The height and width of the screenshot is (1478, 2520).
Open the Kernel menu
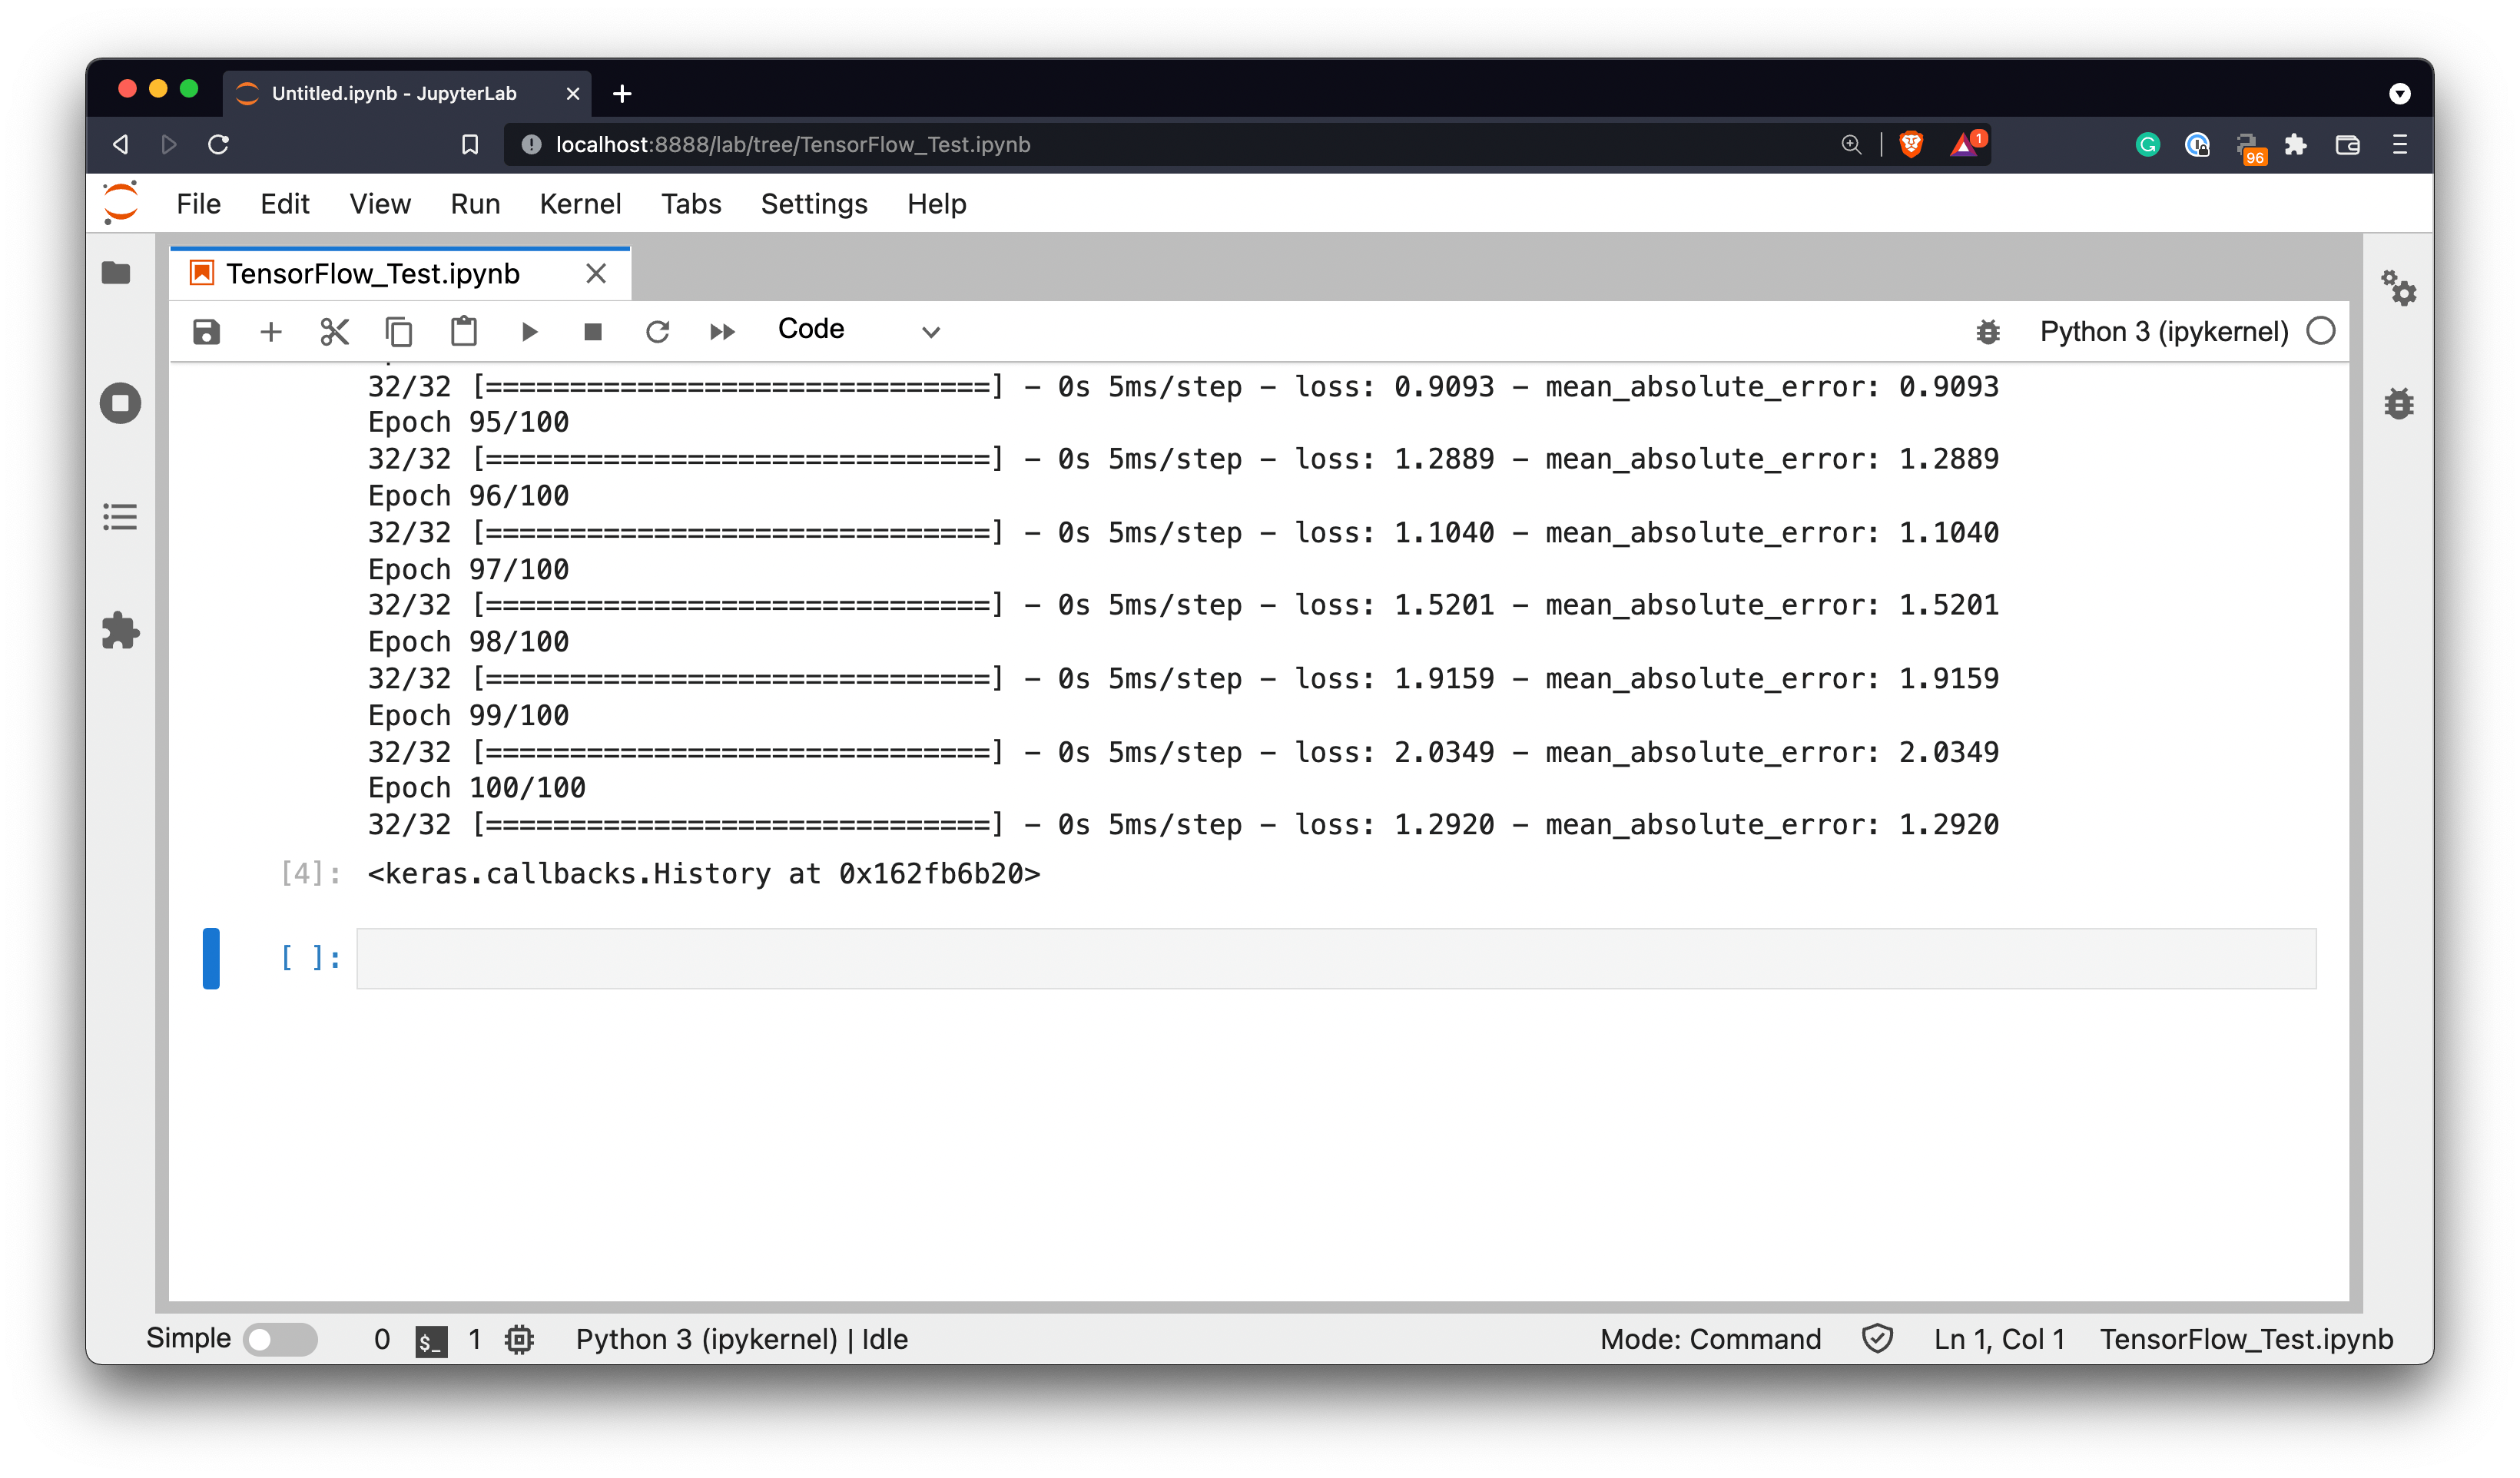pyautogui.click(x=581, y=203)
